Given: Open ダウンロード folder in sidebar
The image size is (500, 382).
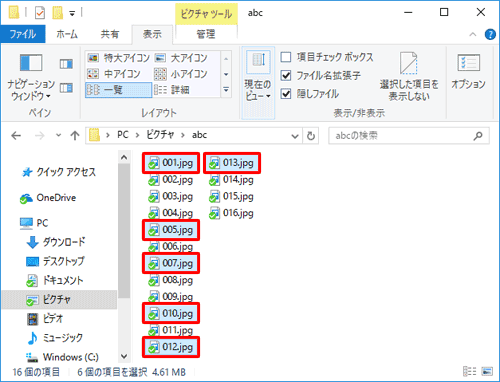Looking at the screenshot, I should pyautogui.click(x=56, y=242).
